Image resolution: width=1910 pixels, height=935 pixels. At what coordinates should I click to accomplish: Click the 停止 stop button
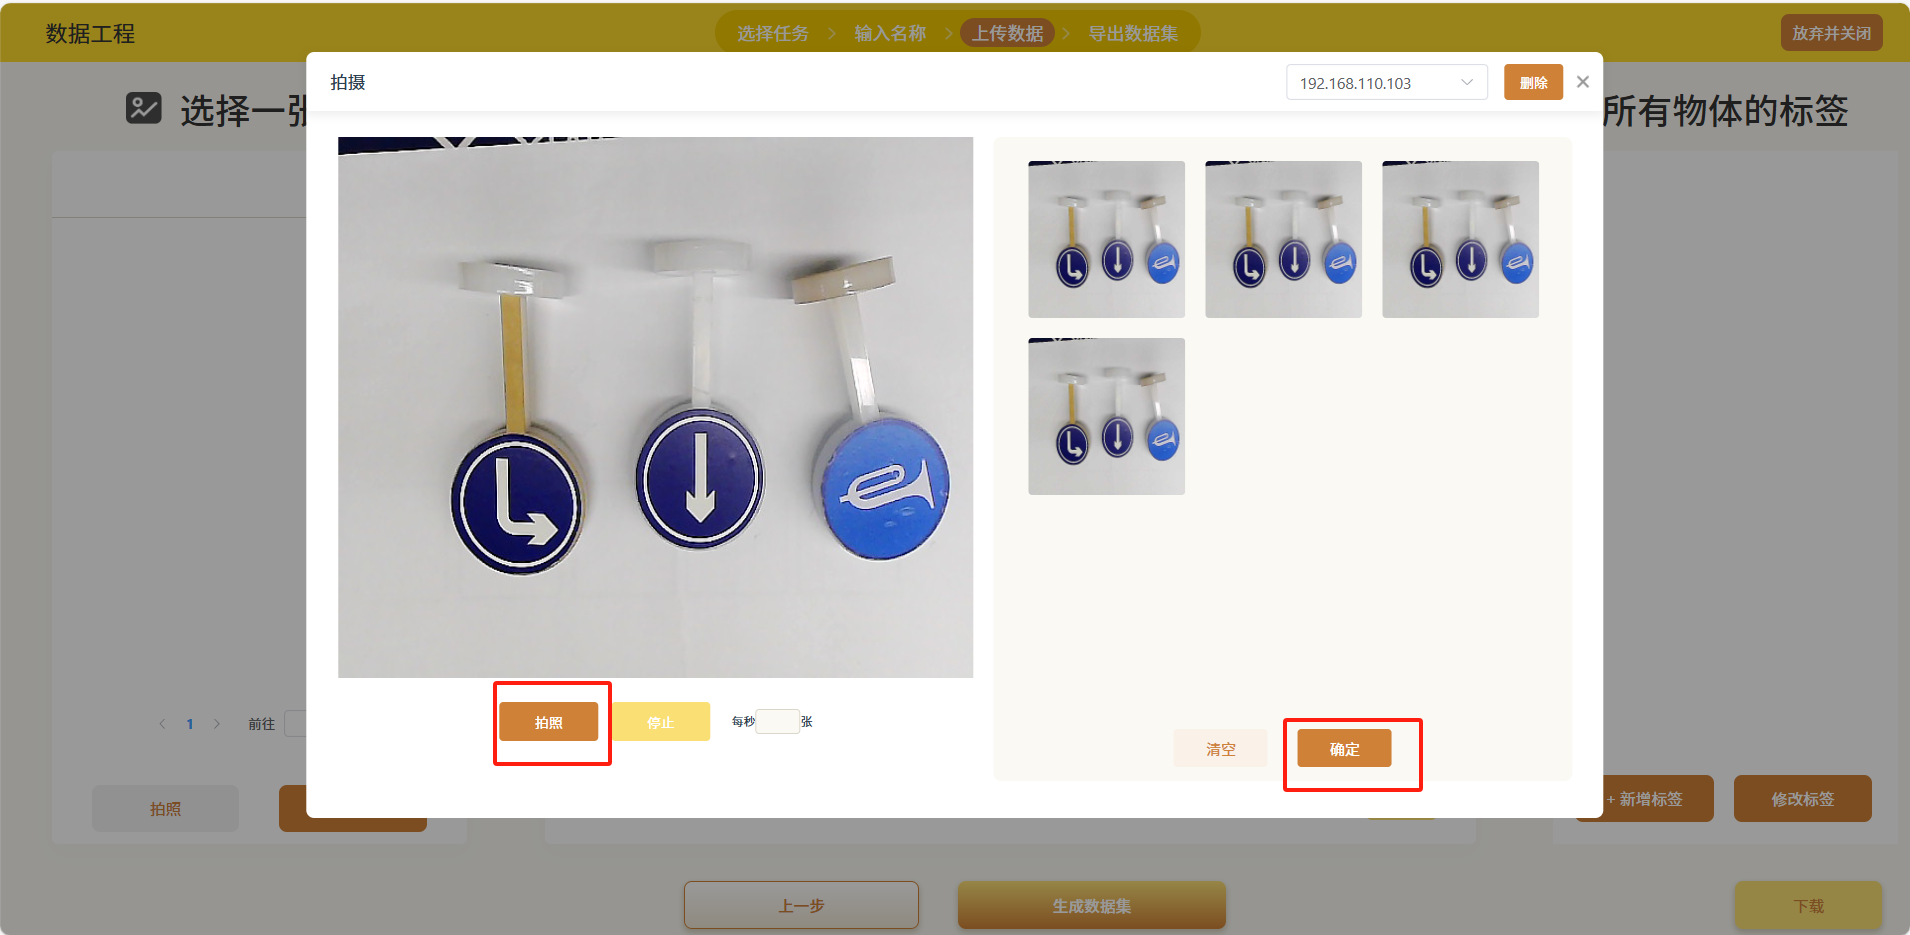660,722
